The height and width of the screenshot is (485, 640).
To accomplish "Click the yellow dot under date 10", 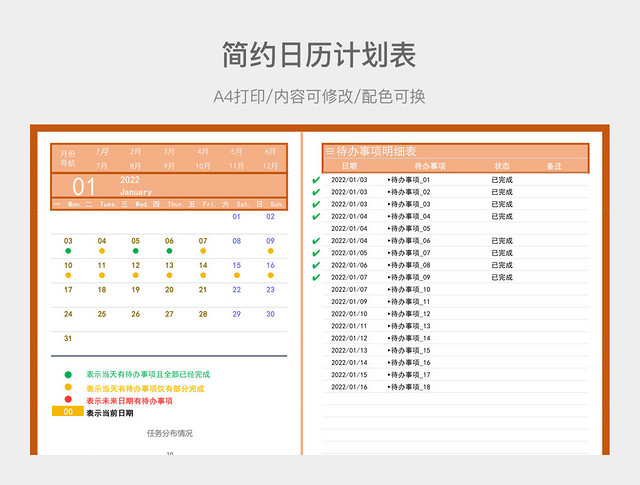I will [68, 276].
